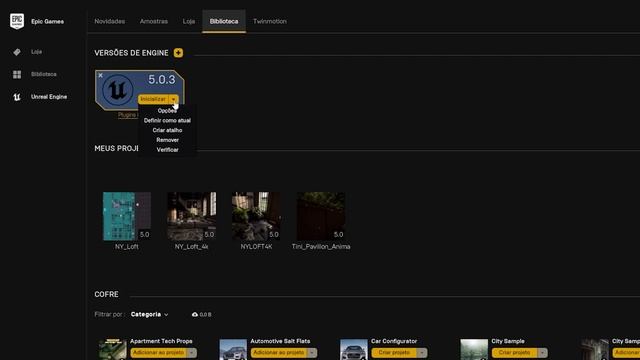The height and width of the screenshot is (360, 640).
Task: Expand the Categoria filter dropdown
Action: coord(149,315)
